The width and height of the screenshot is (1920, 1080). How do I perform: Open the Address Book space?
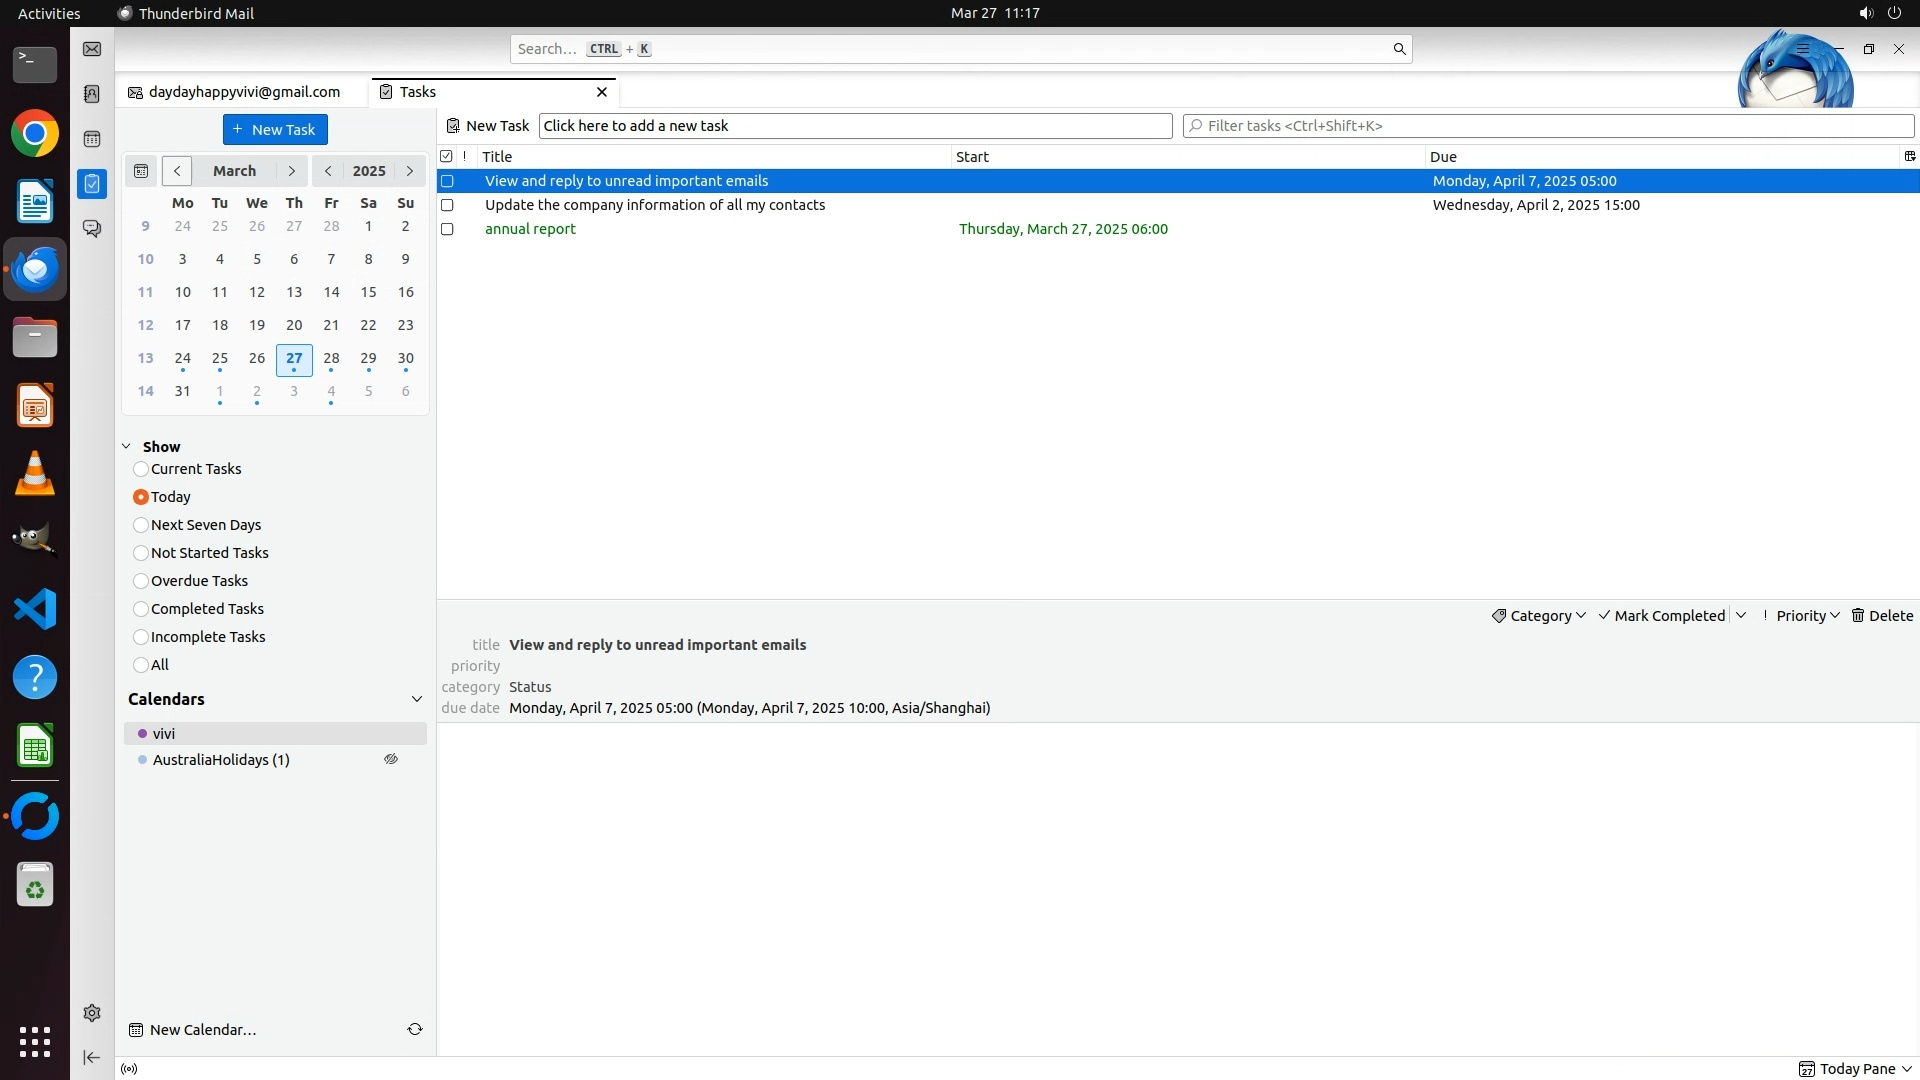[x=92, y=94]
